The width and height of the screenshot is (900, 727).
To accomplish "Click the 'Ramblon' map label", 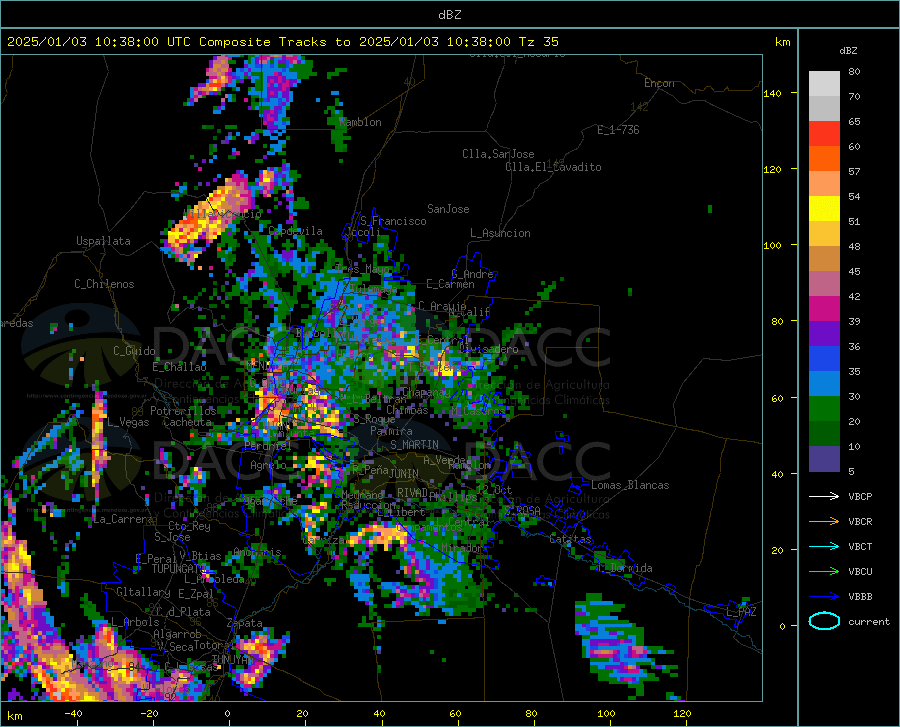I will tap(360, 122).
